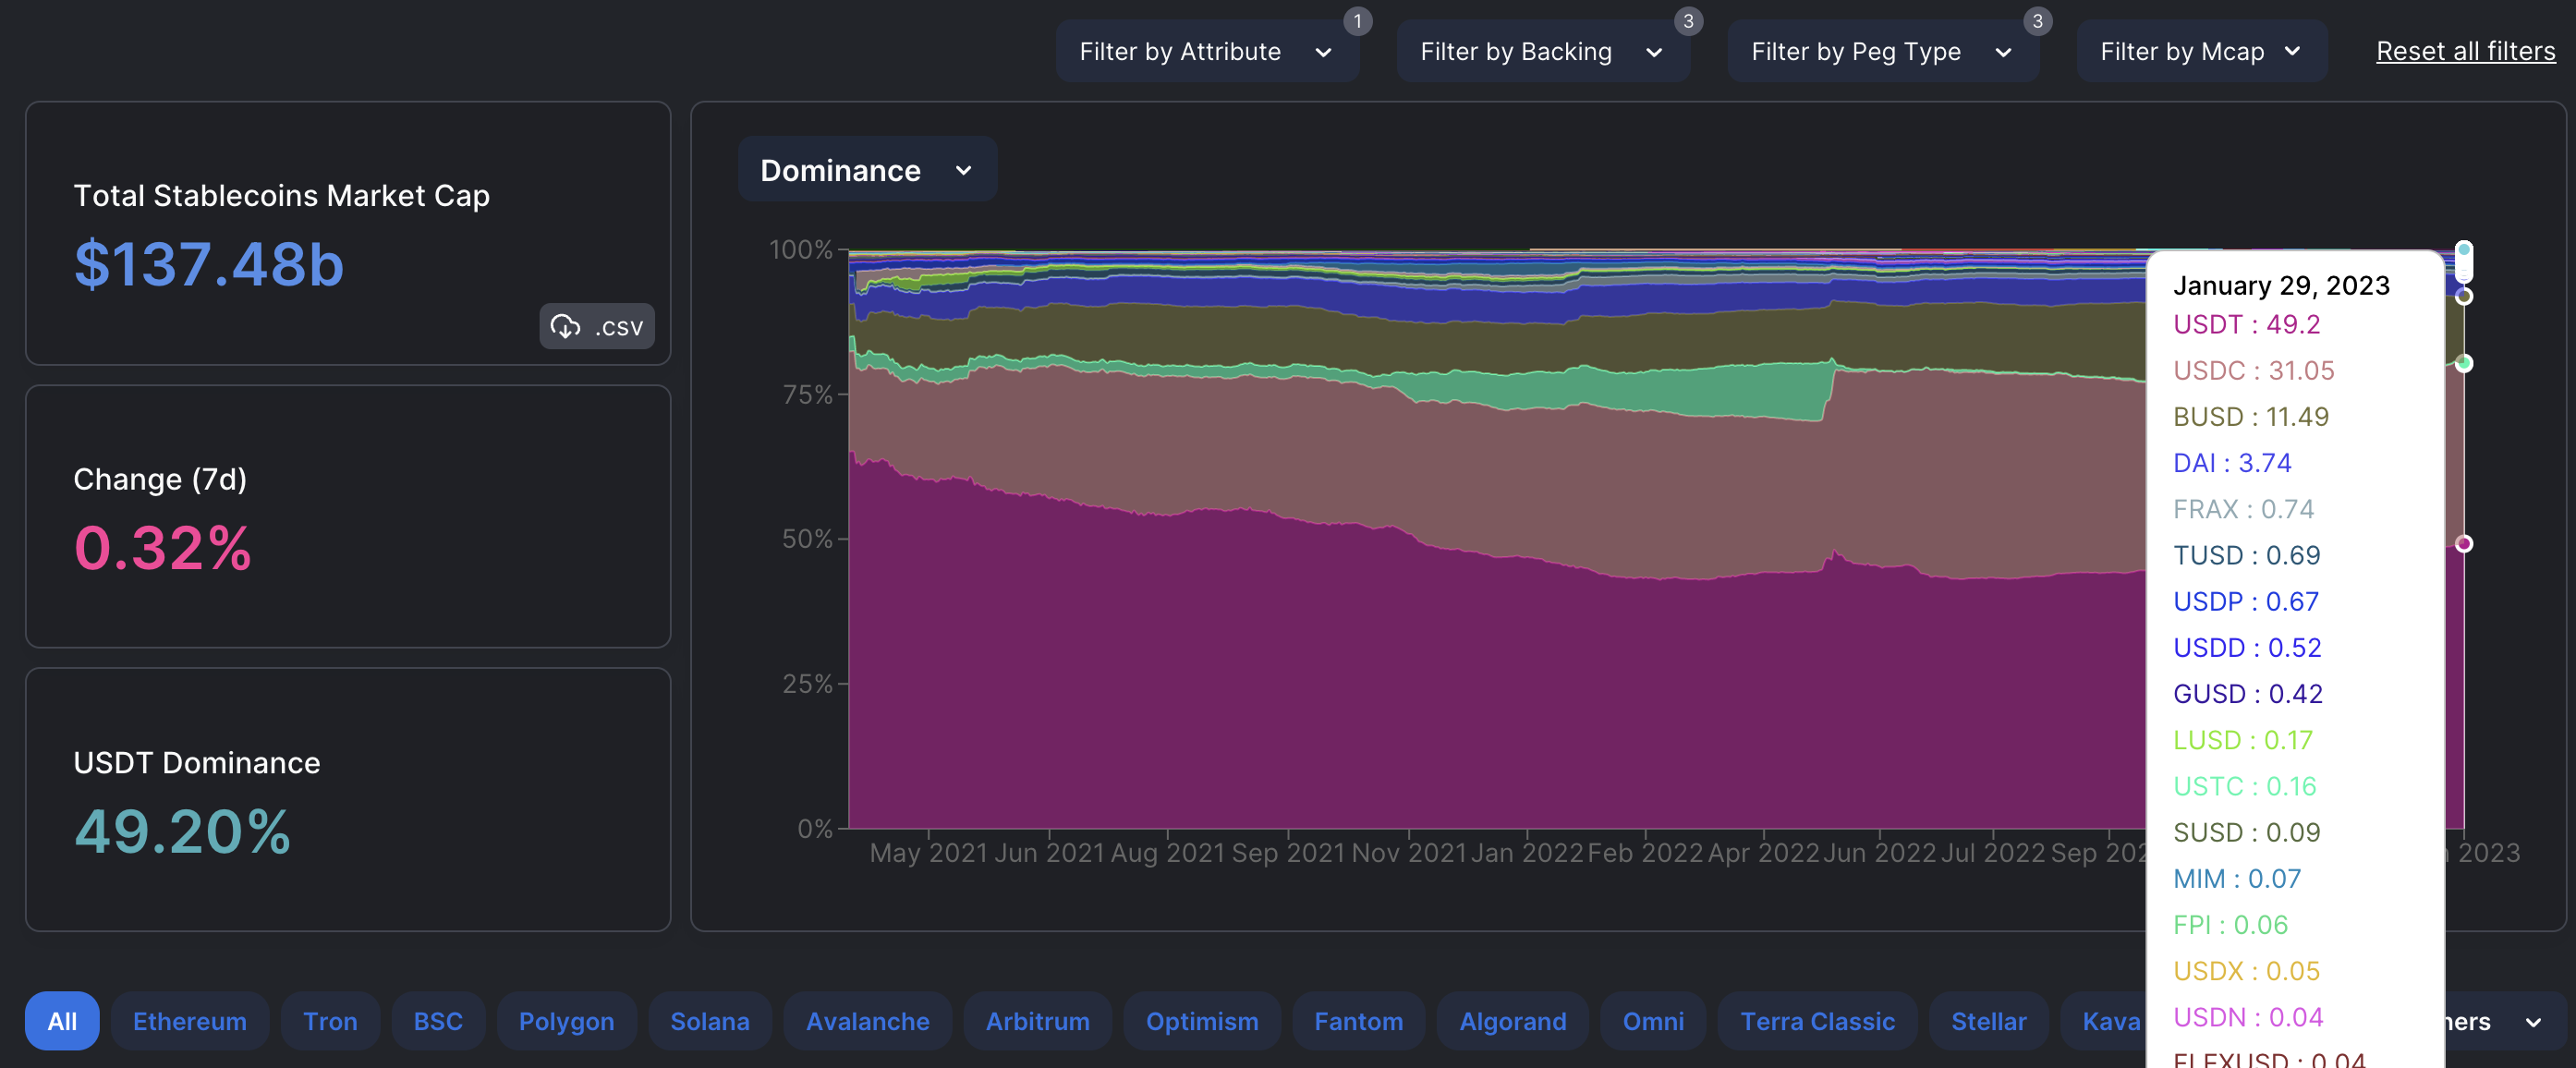Click the BUSD : 11.49 tooltip entry
This screenshot has height=1068, width=2576.
pyautogui.click(x=2250, y=416)
